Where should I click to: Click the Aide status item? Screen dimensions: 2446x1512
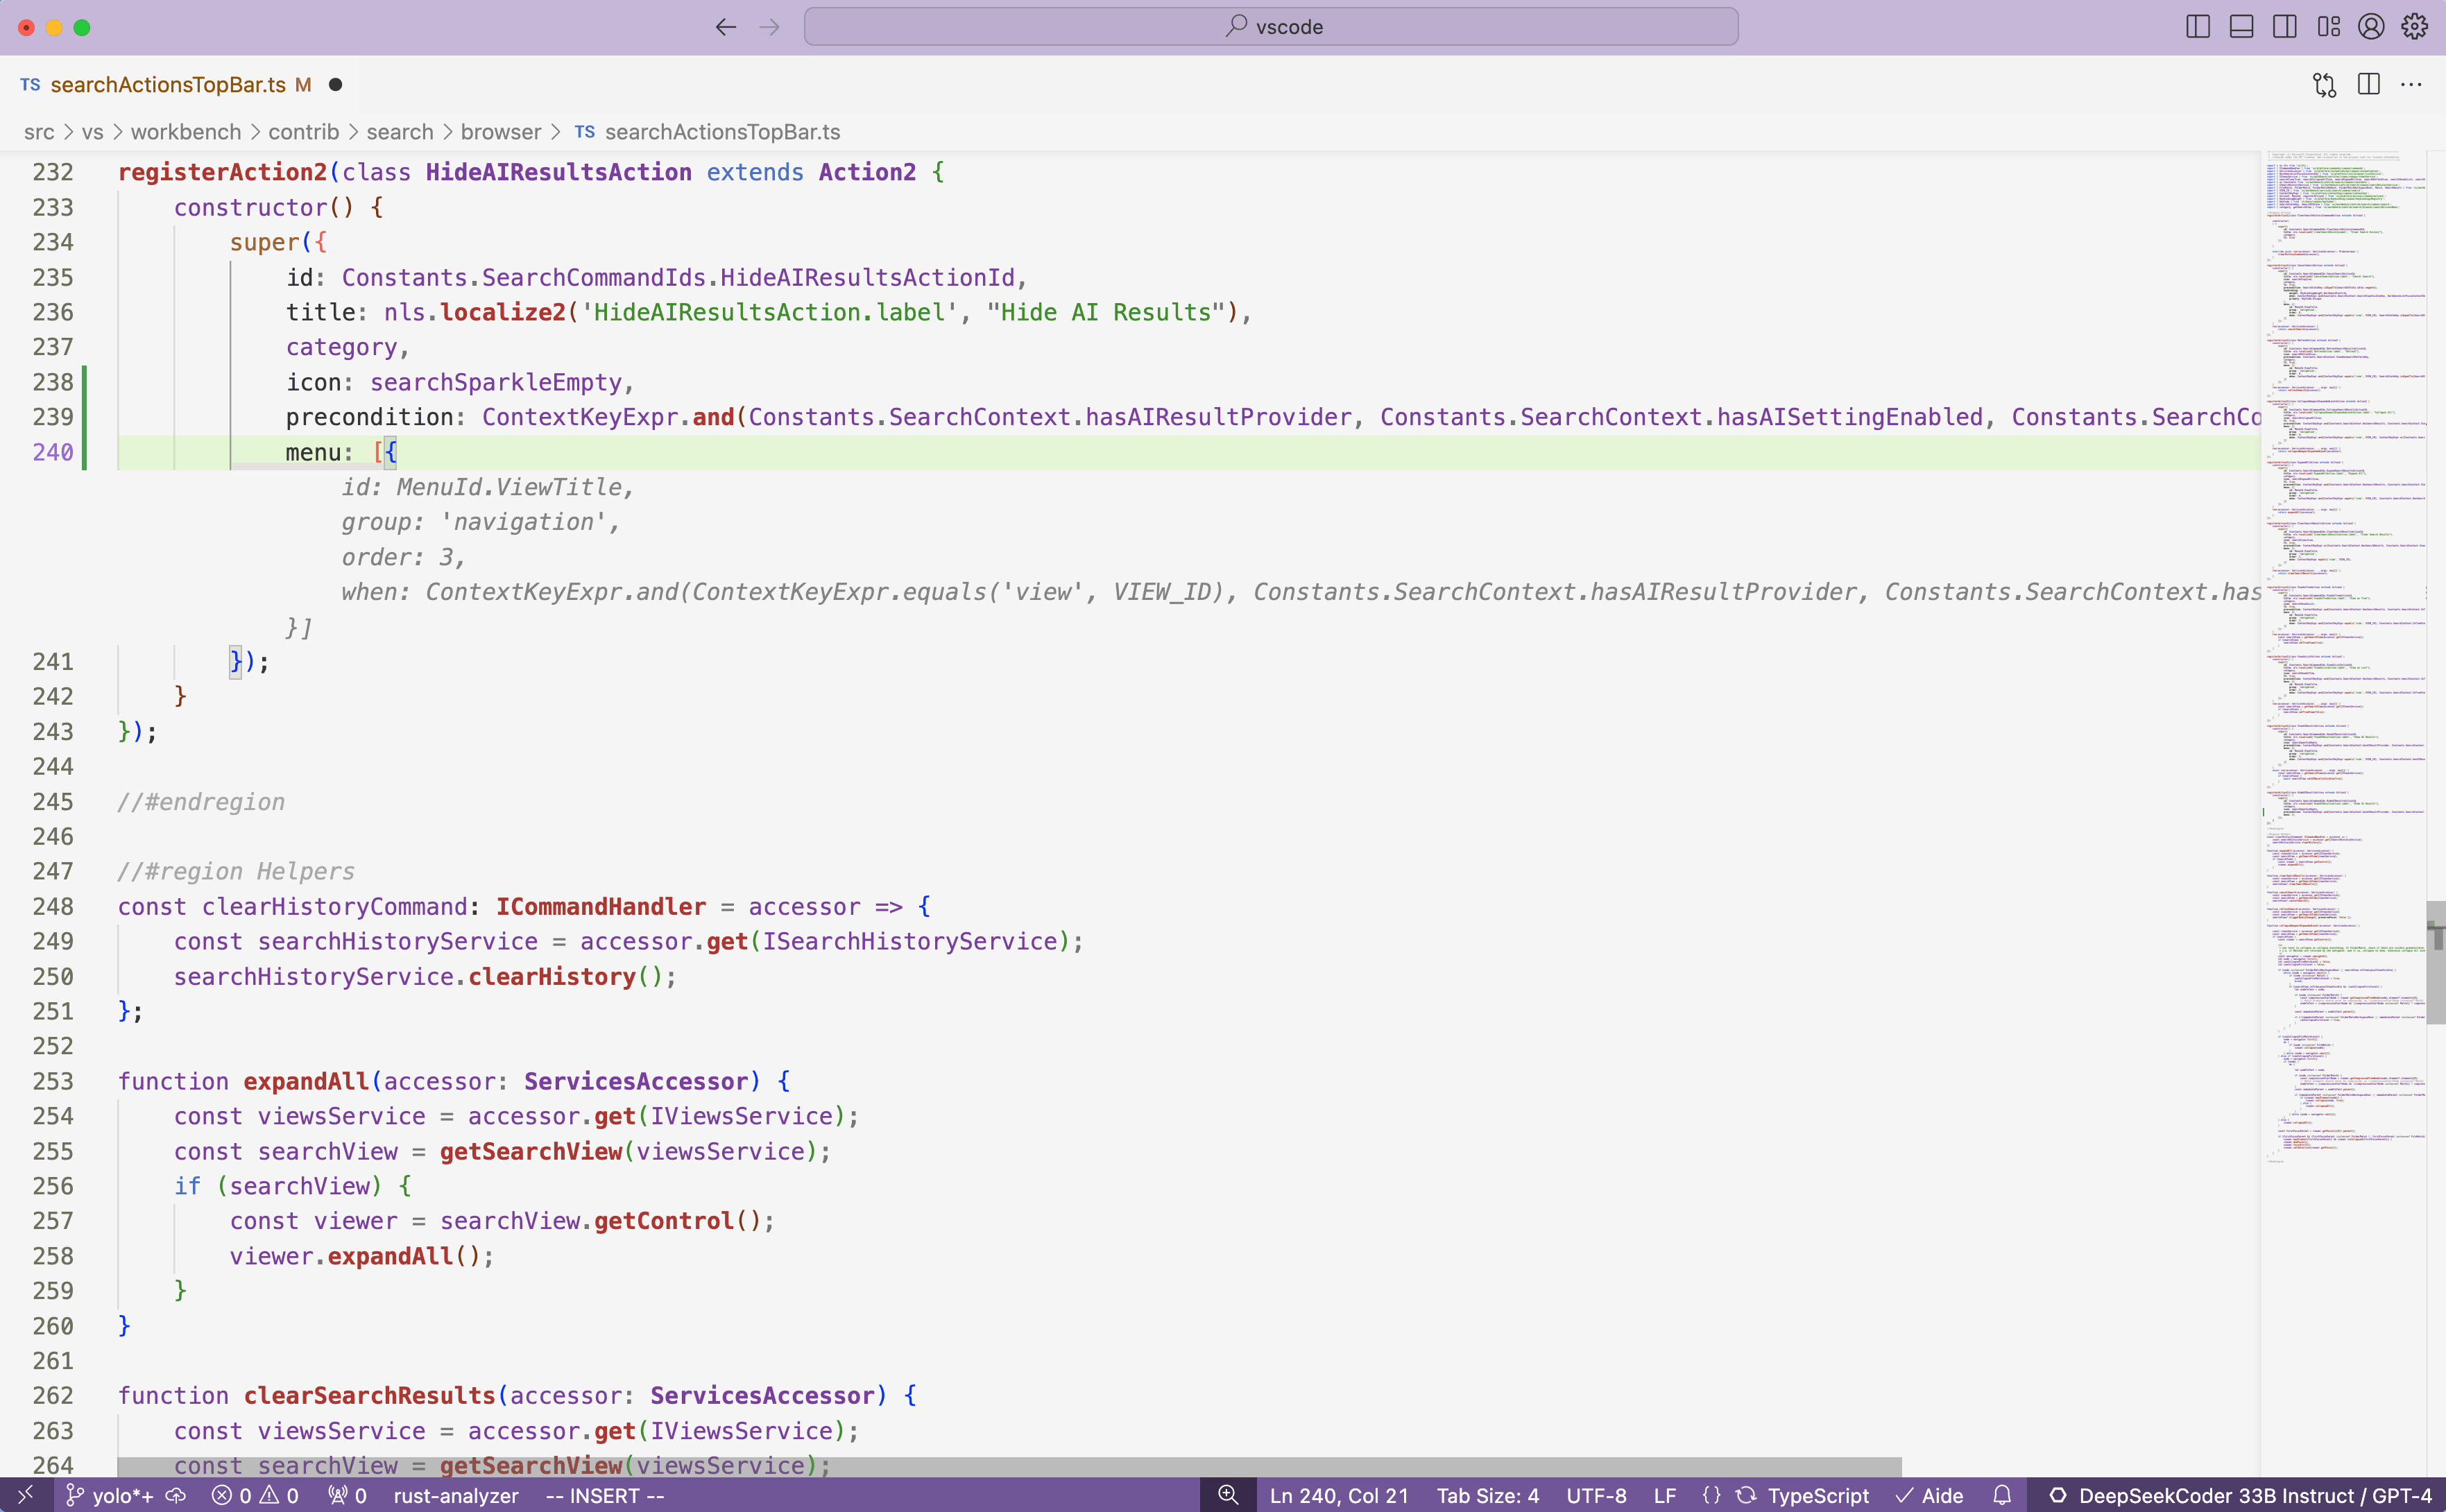click(1930, 1495)
